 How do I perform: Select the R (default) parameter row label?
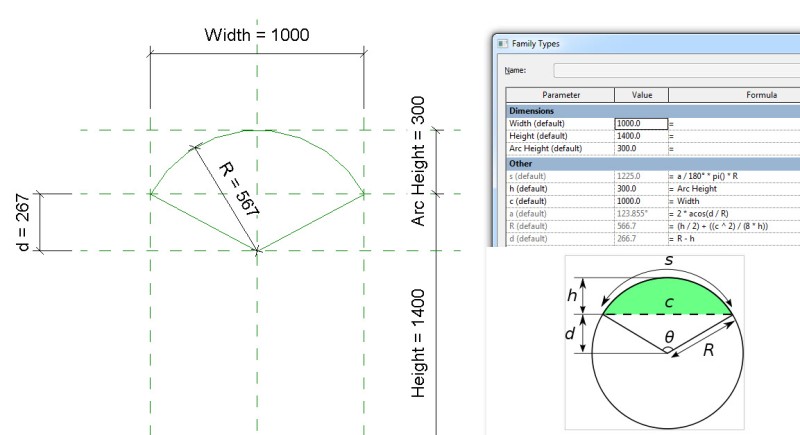[560, 227]
